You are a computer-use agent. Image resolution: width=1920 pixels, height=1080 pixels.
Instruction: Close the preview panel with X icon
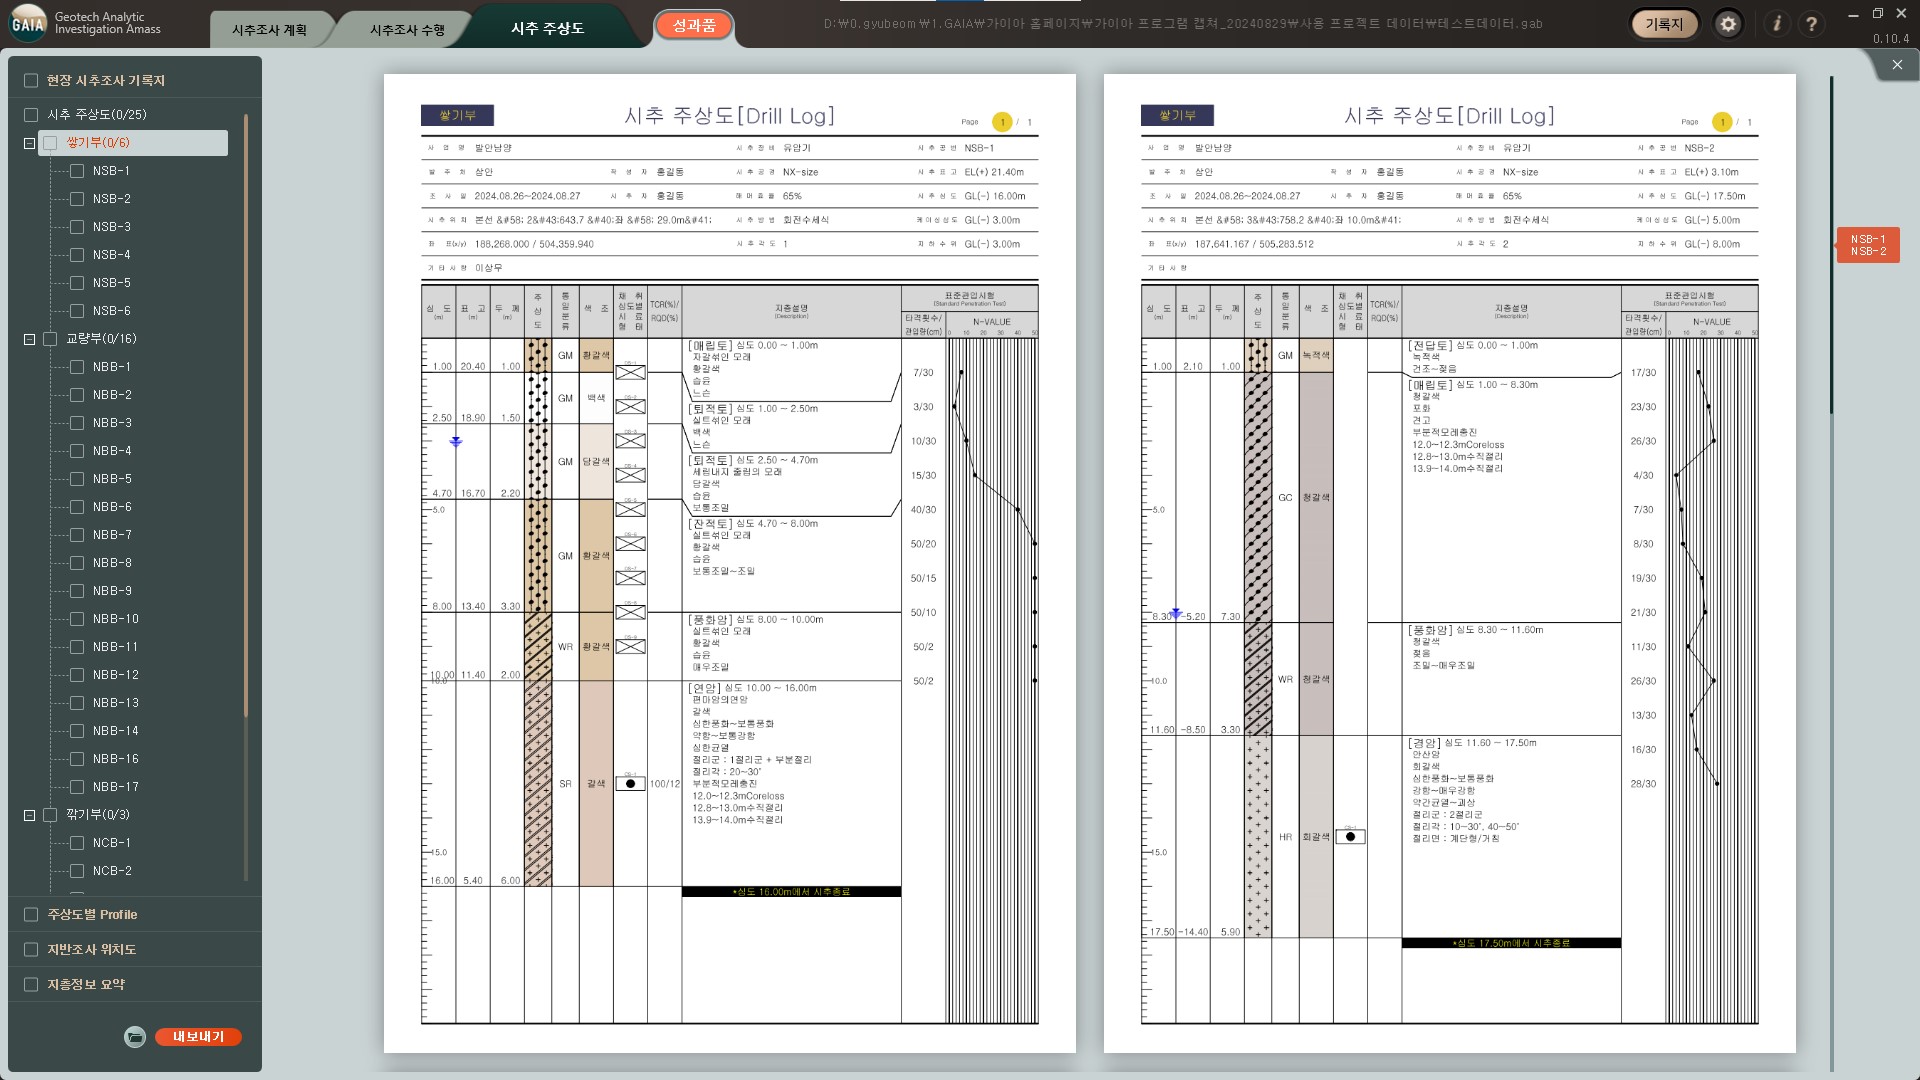pos(1897,65)
